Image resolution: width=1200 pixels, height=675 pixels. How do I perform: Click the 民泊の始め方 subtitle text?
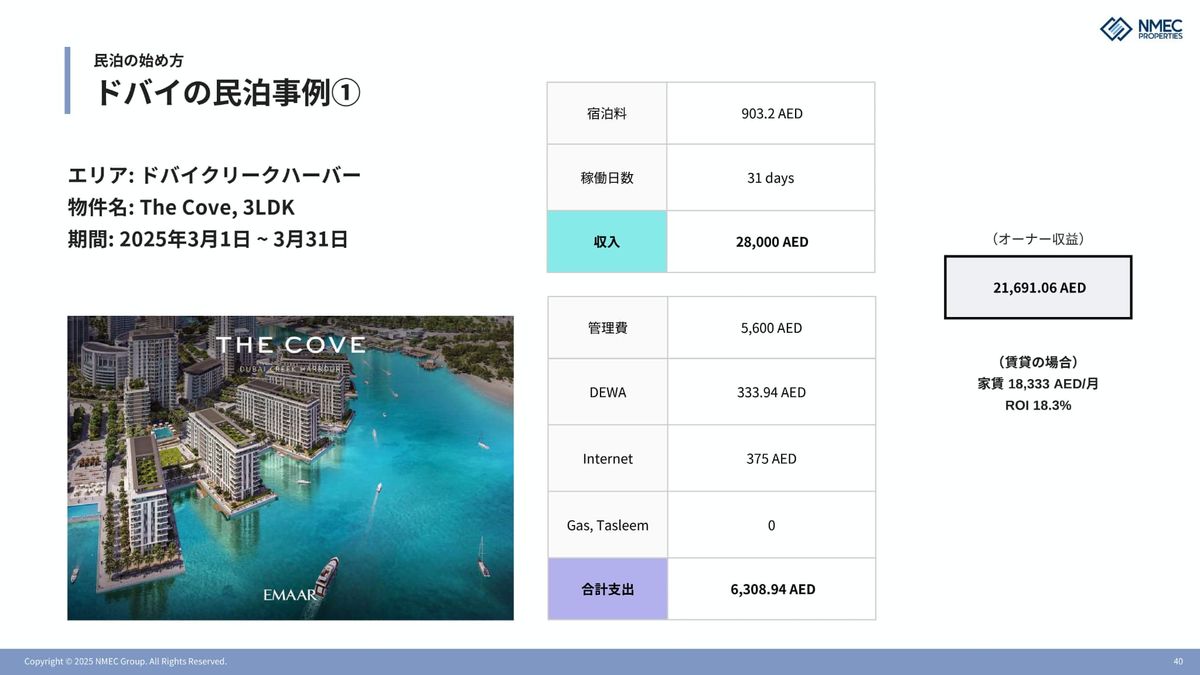click(x=138, y=61)
